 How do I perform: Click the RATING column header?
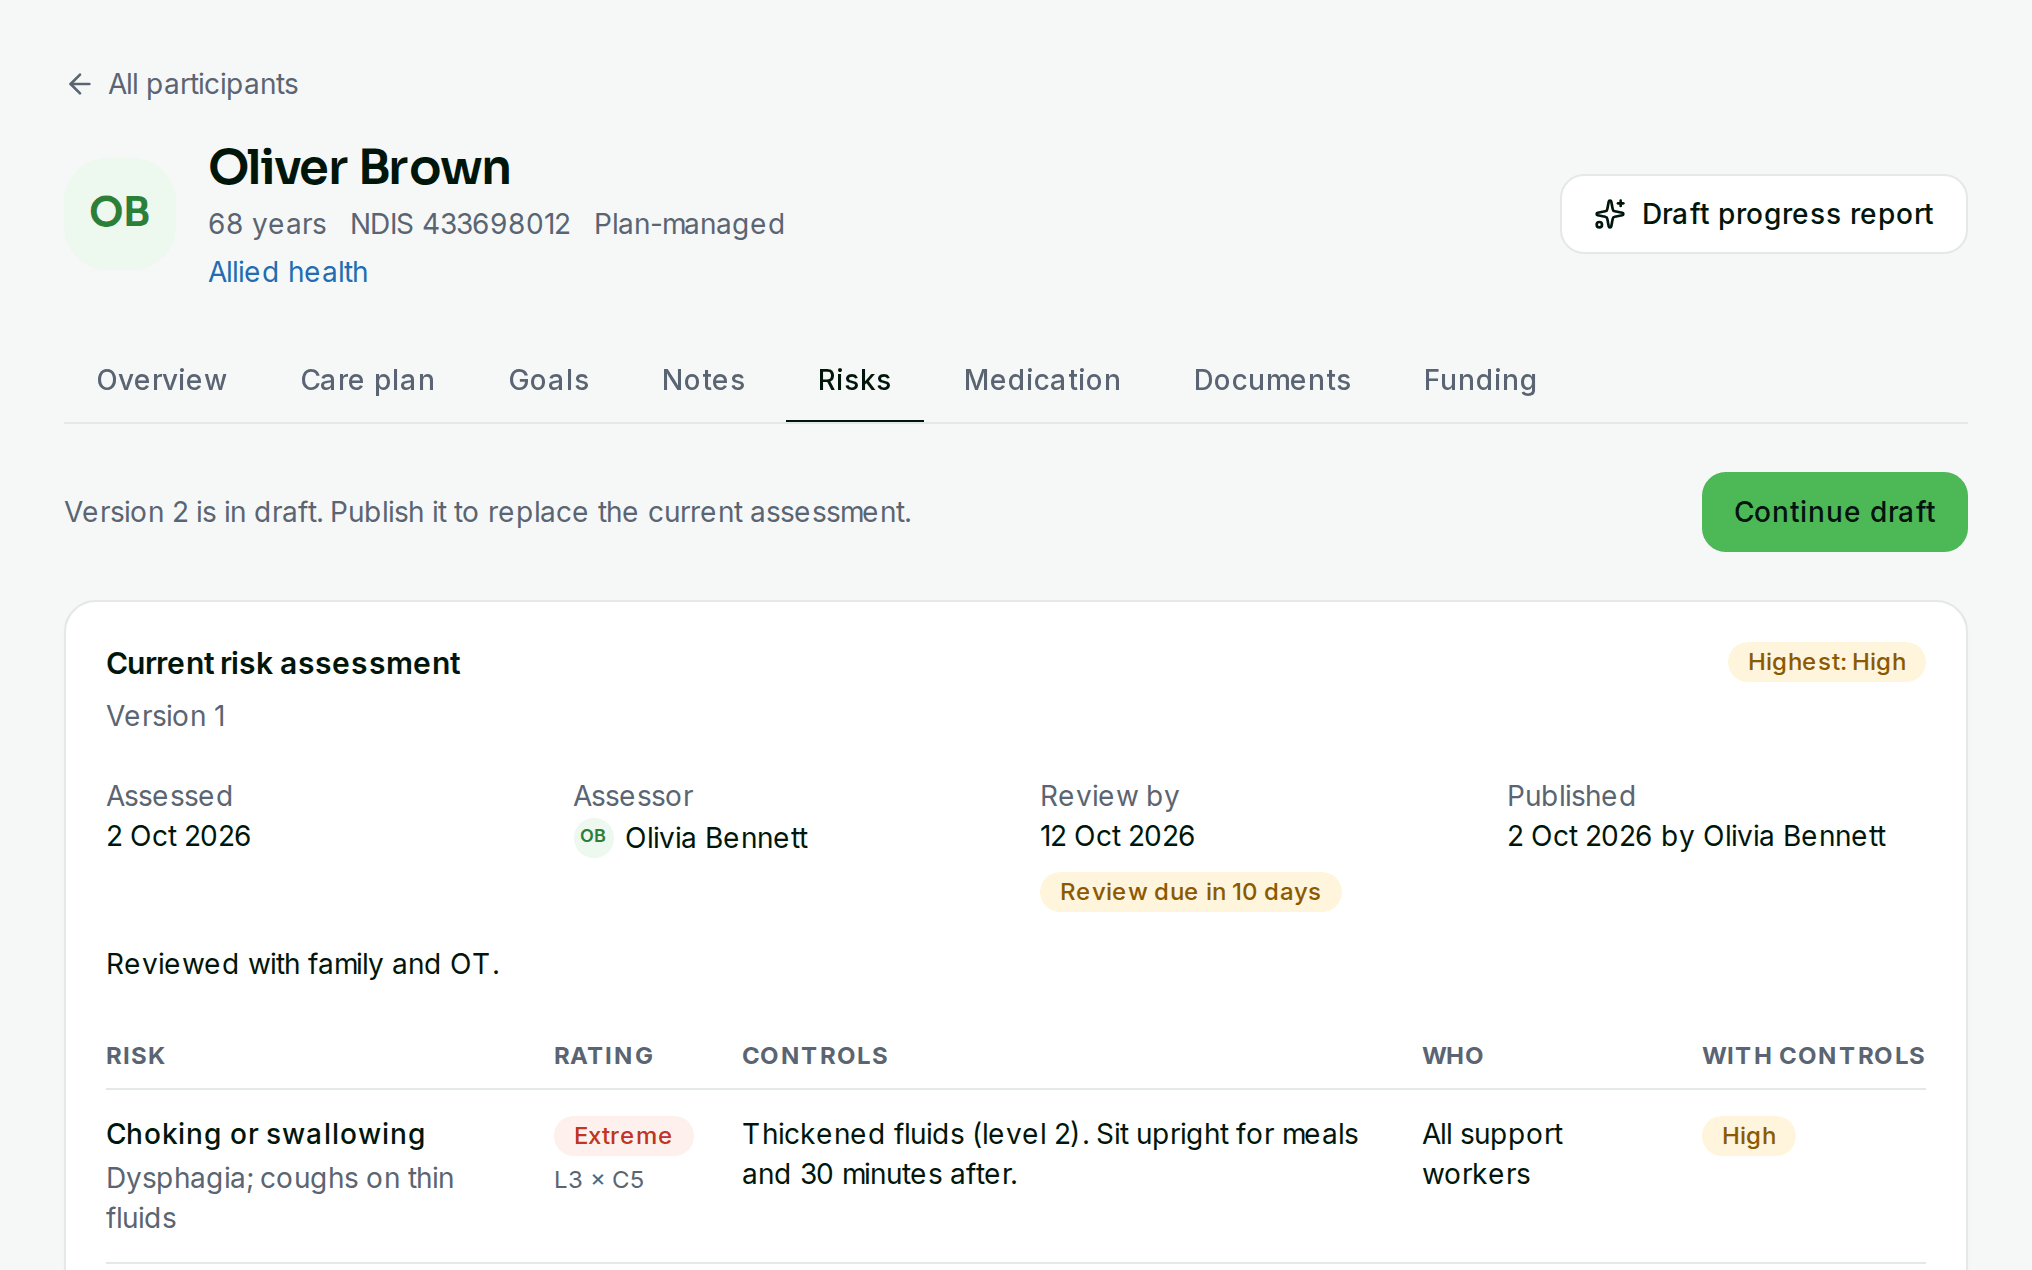(x=603, y=1056)
